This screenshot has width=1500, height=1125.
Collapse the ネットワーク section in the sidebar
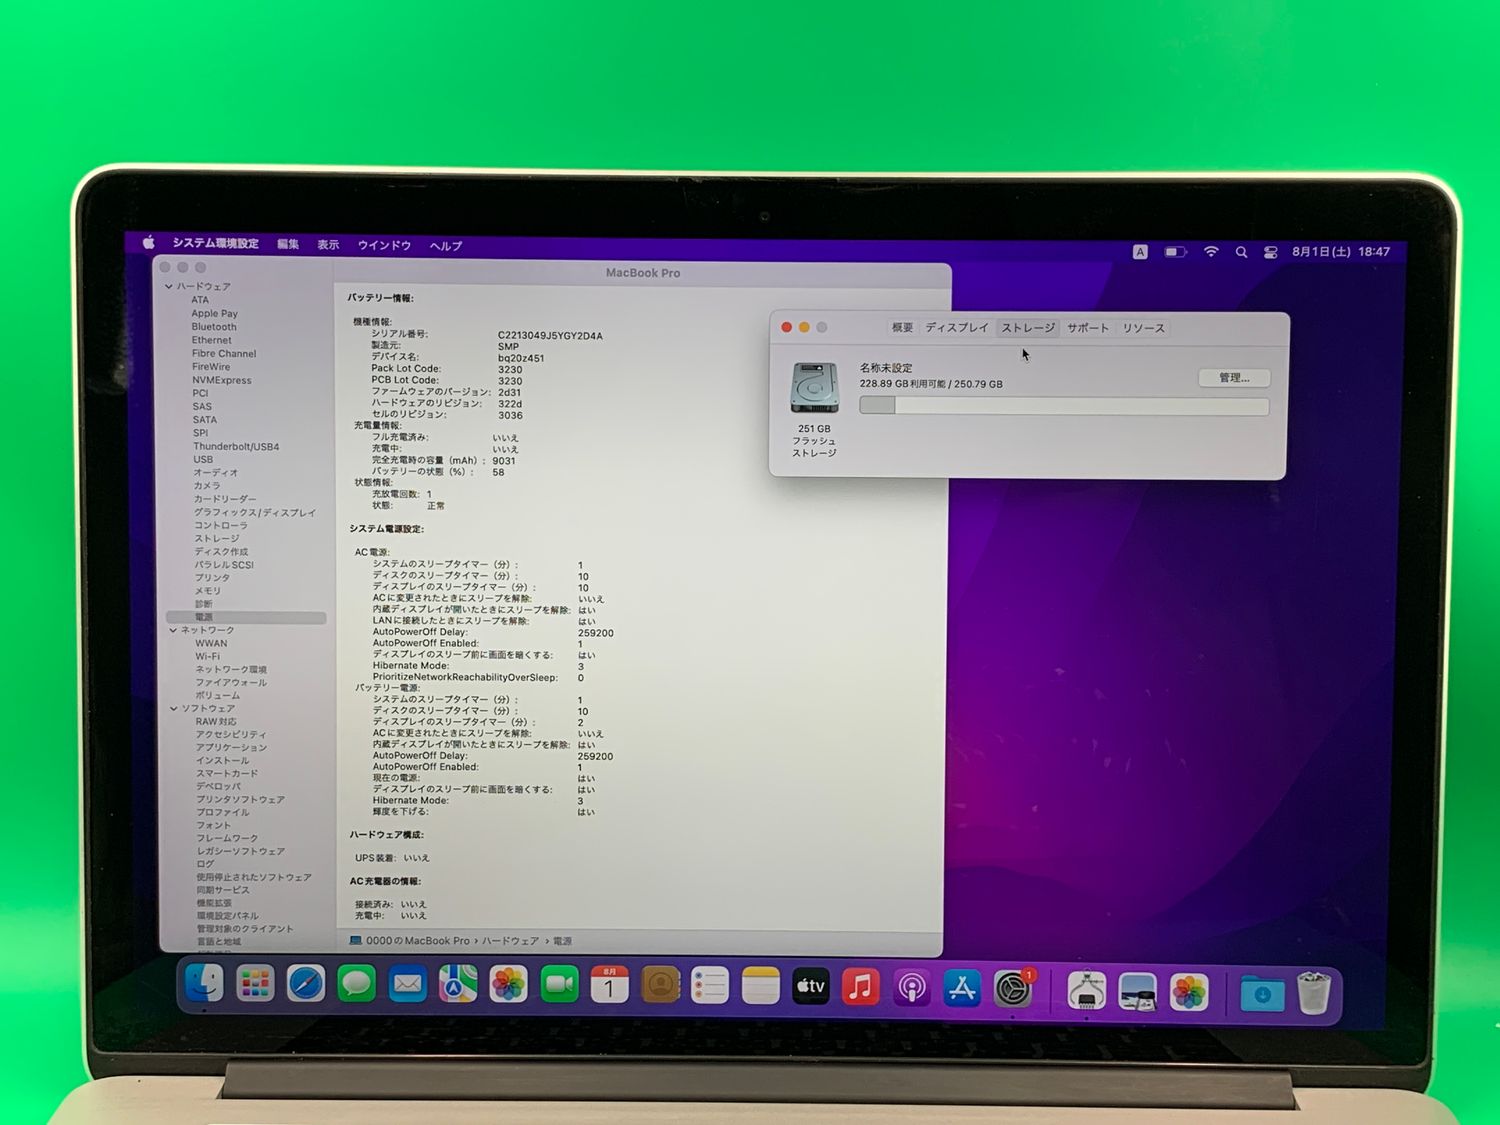click(x=173, y=630)
